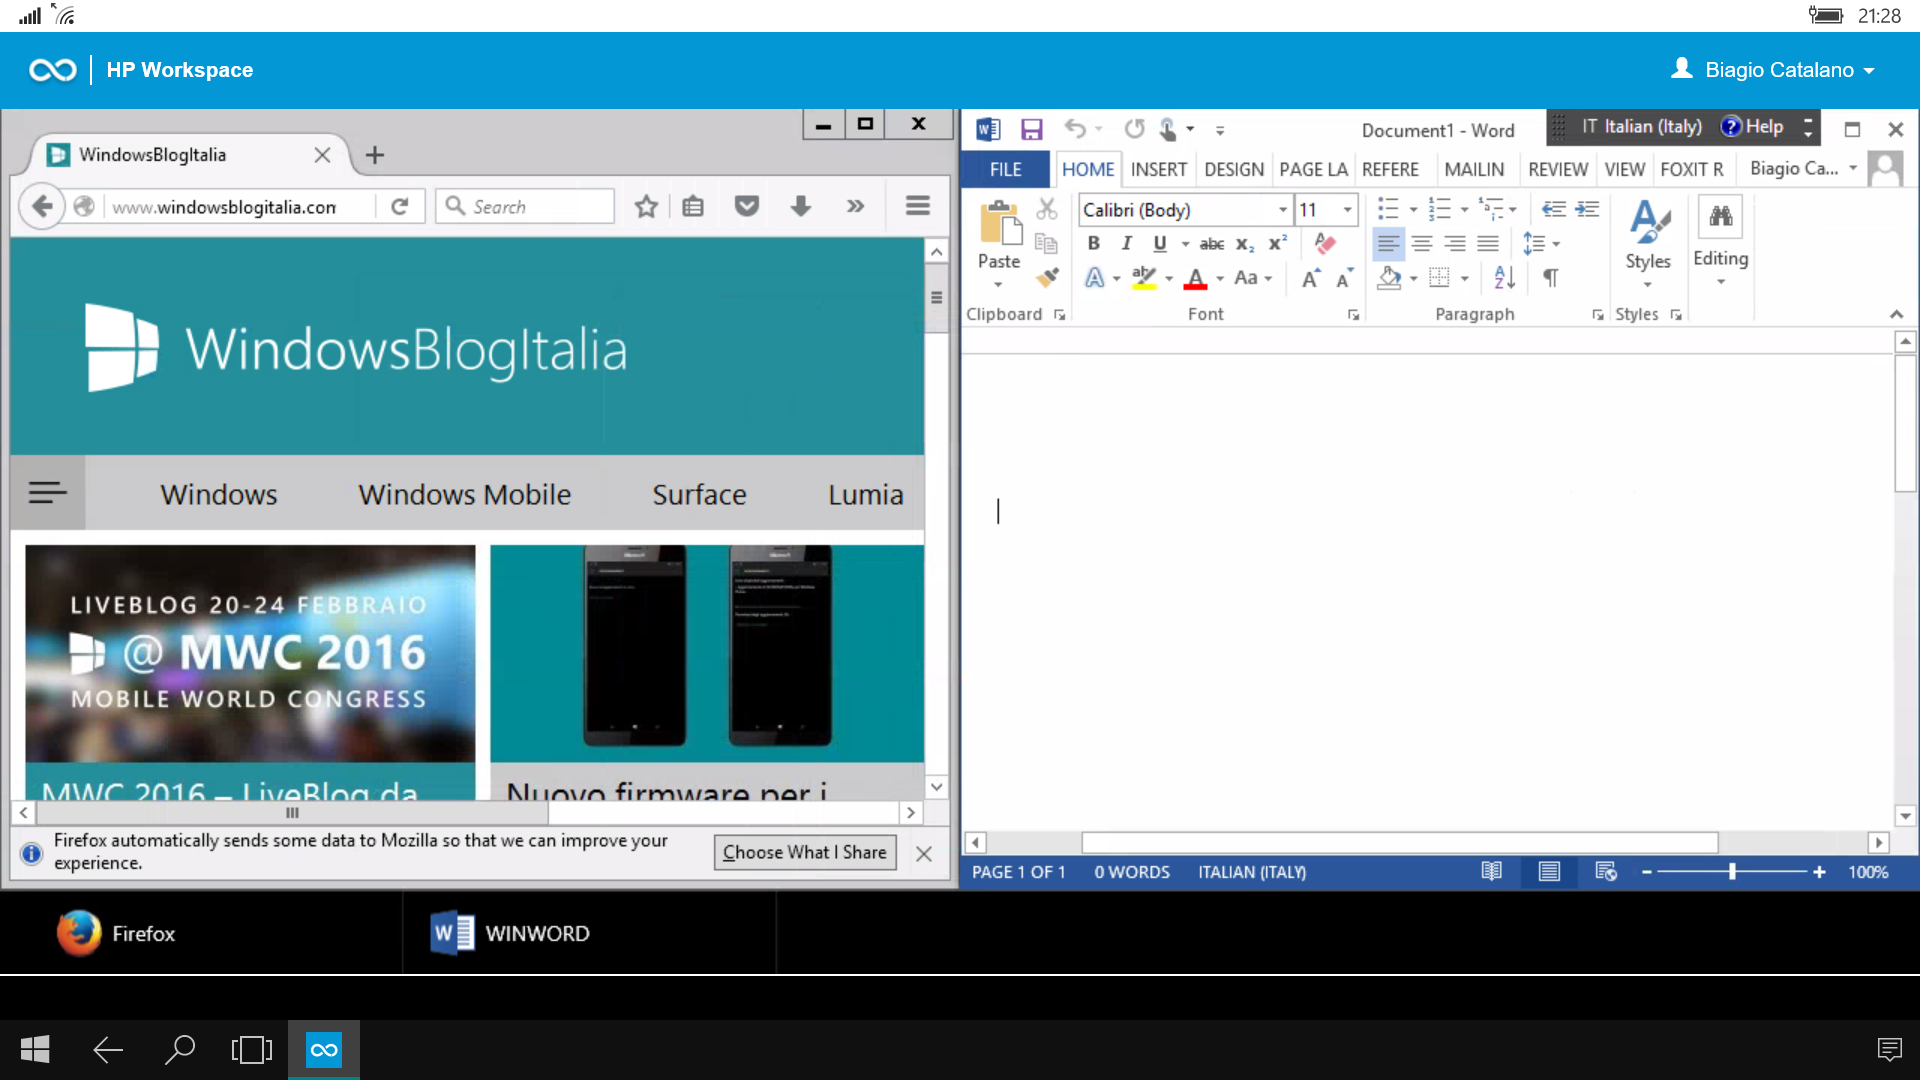Screen dimensions: 1920x1080
Task: Click the Shrink Font icon
Action: [1344, 278]
